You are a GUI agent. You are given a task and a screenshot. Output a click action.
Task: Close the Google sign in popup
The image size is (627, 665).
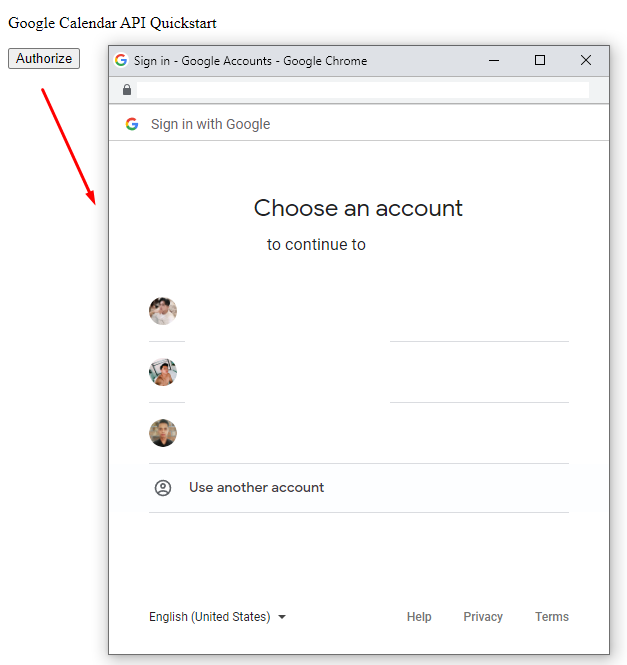coord(586,61)
